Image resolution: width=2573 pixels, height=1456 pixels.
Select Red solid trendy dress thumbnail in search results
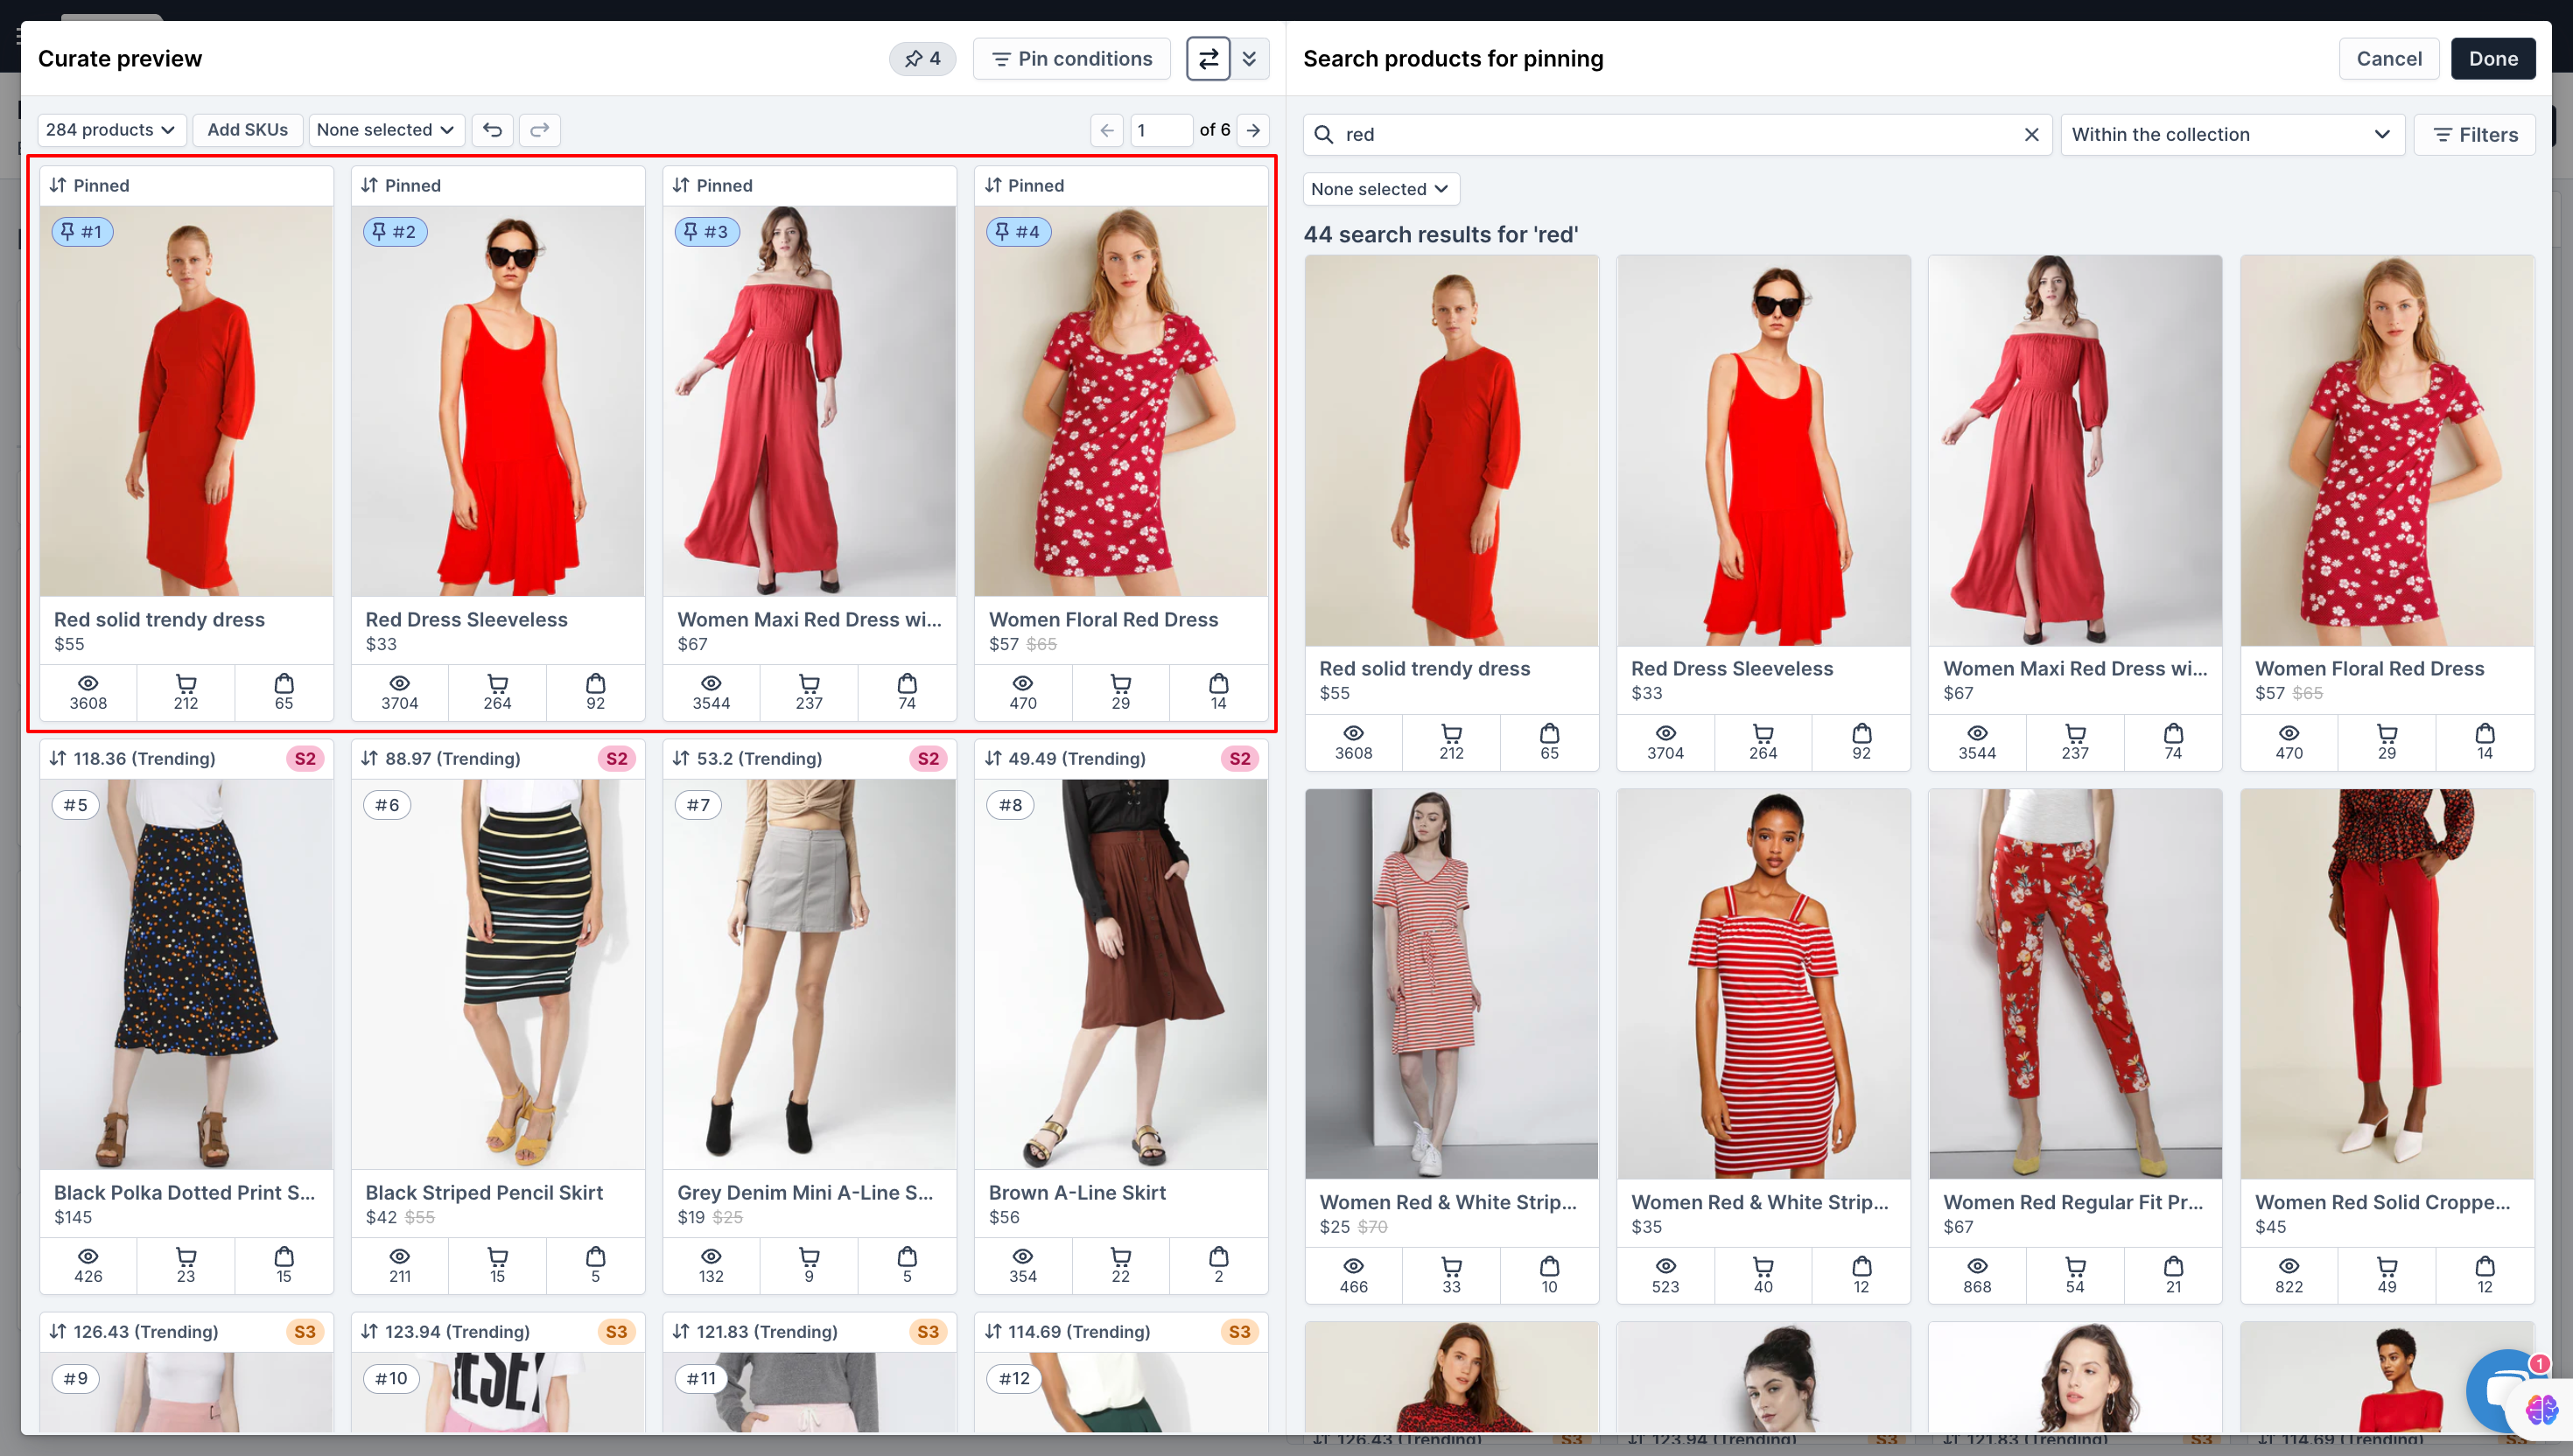(1451, 451)
